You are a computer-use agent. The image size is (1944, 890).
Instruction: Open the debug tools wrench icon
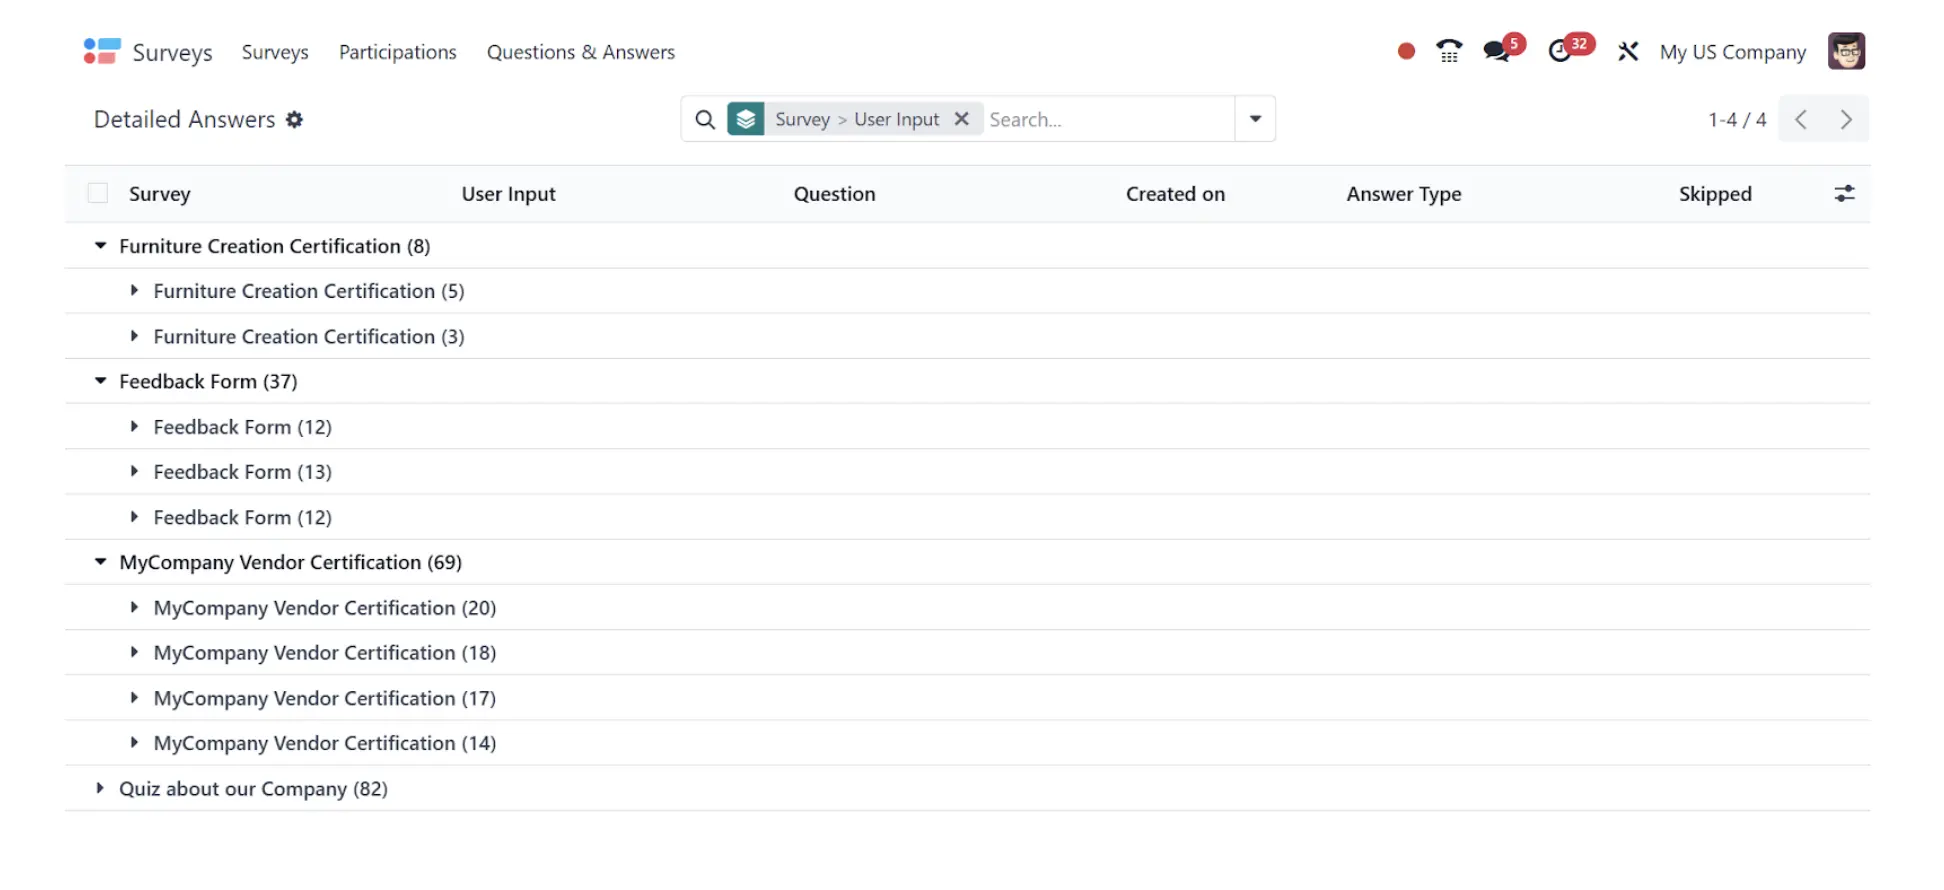[x=1628, y=51]
